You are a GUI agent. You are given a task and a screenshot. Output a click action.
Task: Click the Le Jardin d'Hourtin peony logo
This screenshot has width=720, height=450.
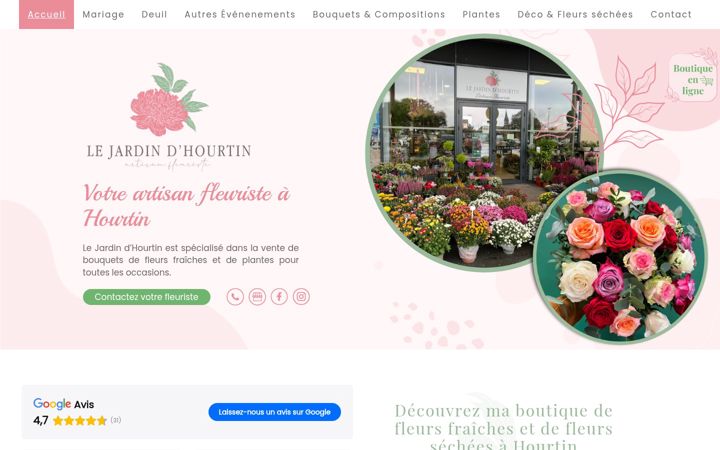click(x=169, y=117)
